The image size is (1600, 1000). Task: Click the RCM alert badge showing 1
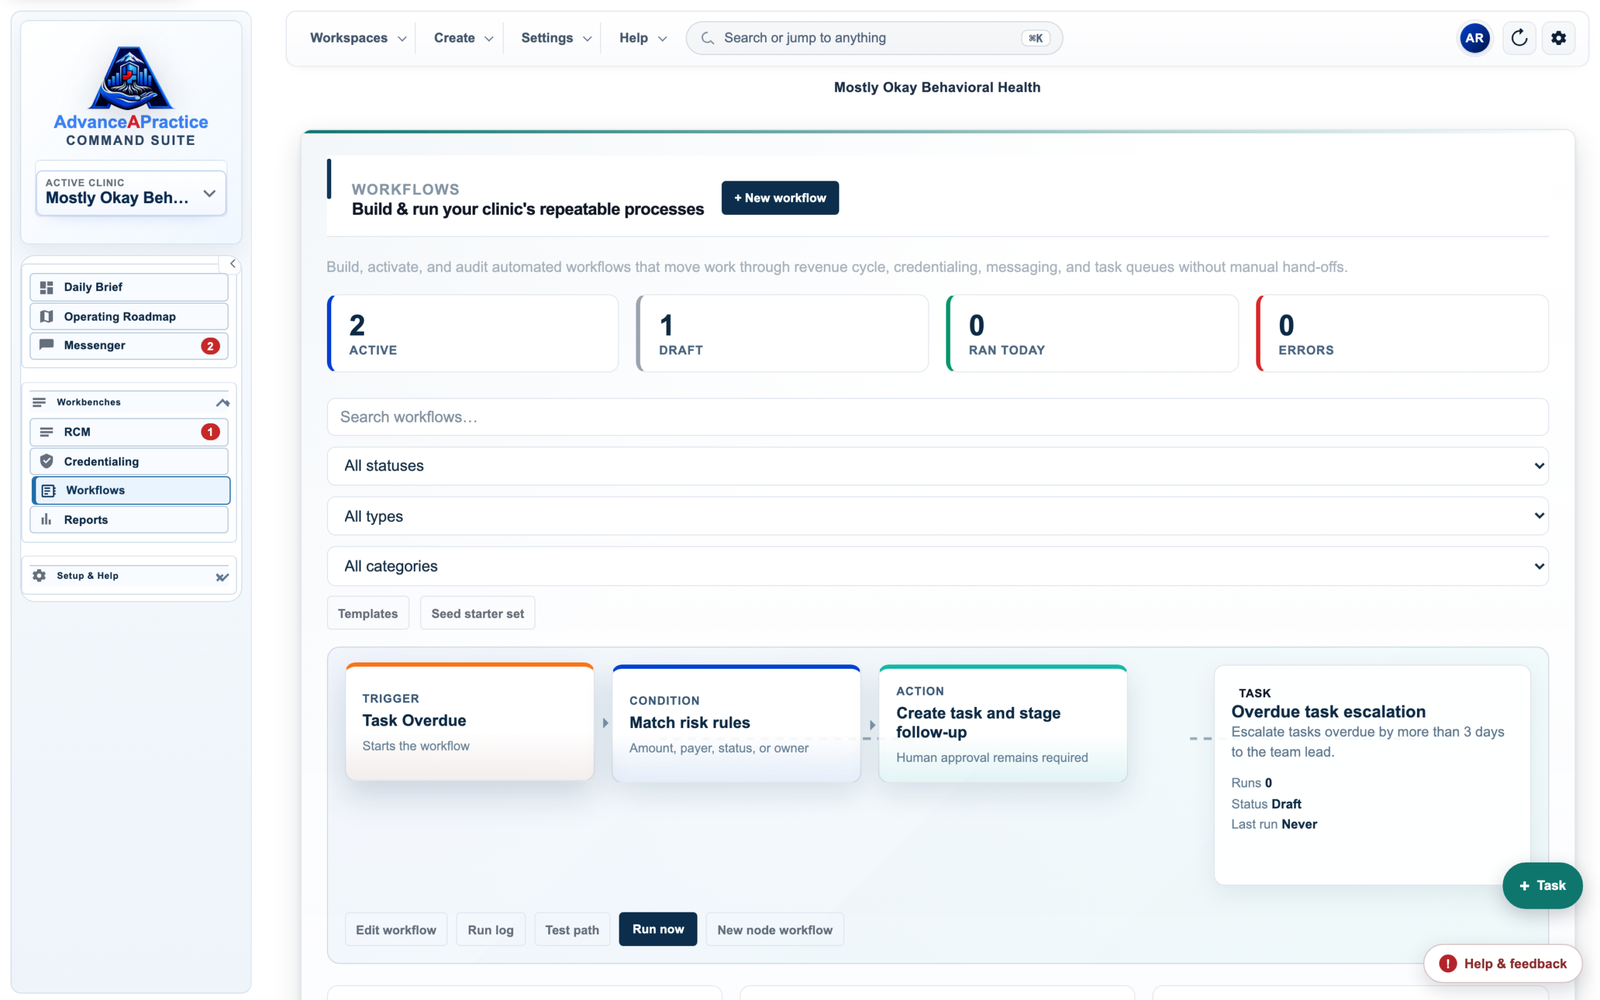[210, 432]
